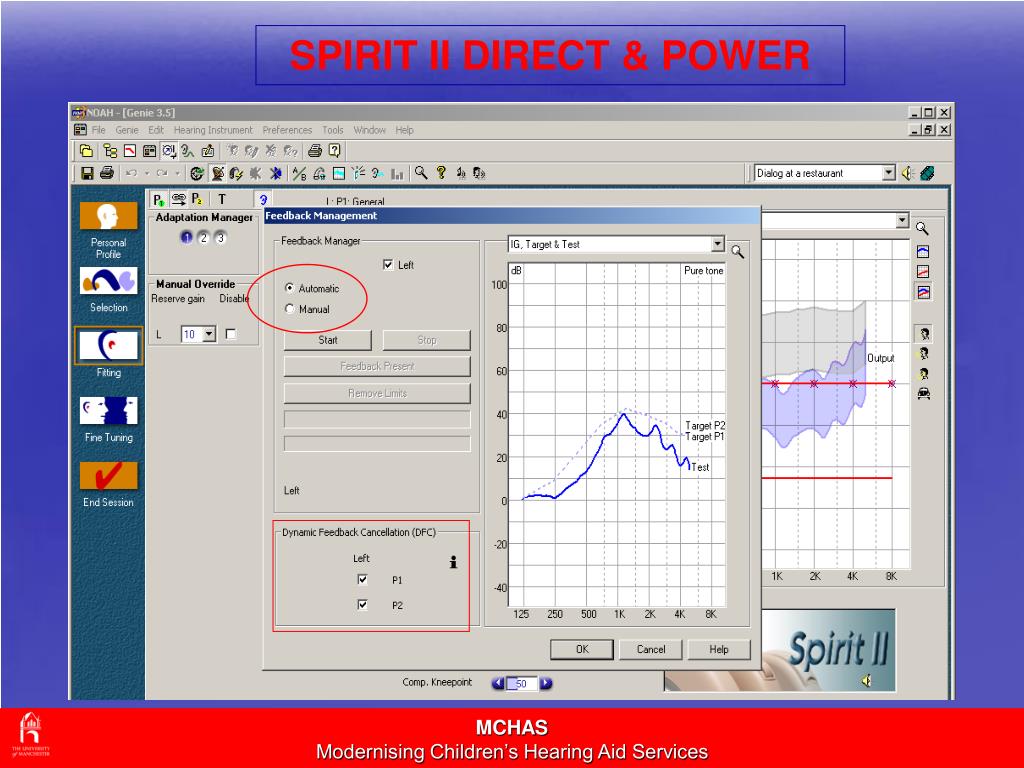Click the red line graph view icon
The image size is (1024, 768).
923,272
